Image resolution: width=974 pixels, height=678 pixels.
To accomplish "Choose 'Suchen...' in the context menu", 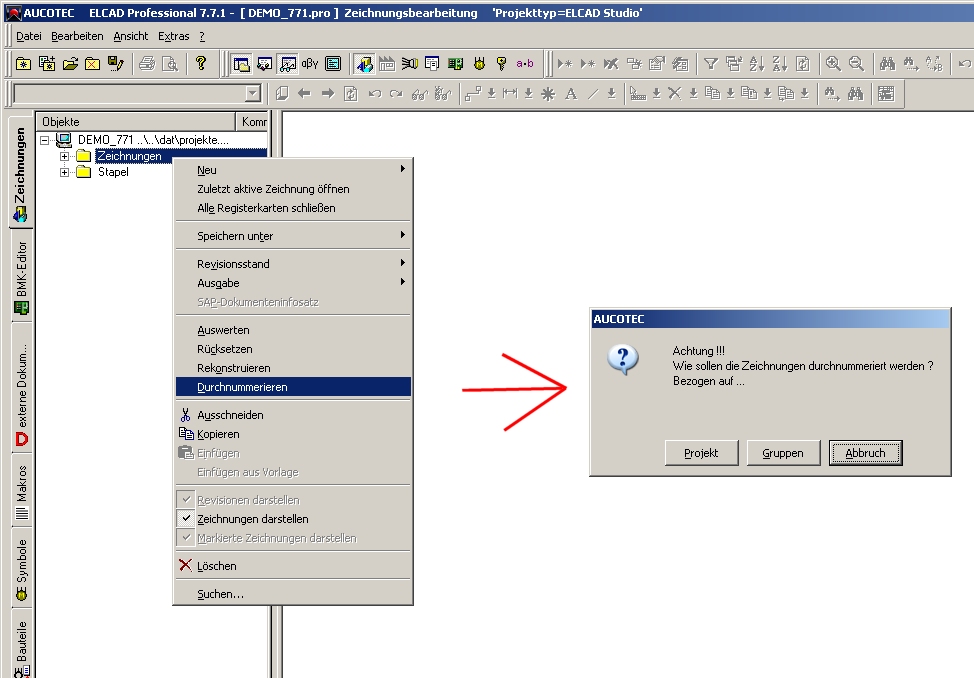I will click(x=293, y=594).
